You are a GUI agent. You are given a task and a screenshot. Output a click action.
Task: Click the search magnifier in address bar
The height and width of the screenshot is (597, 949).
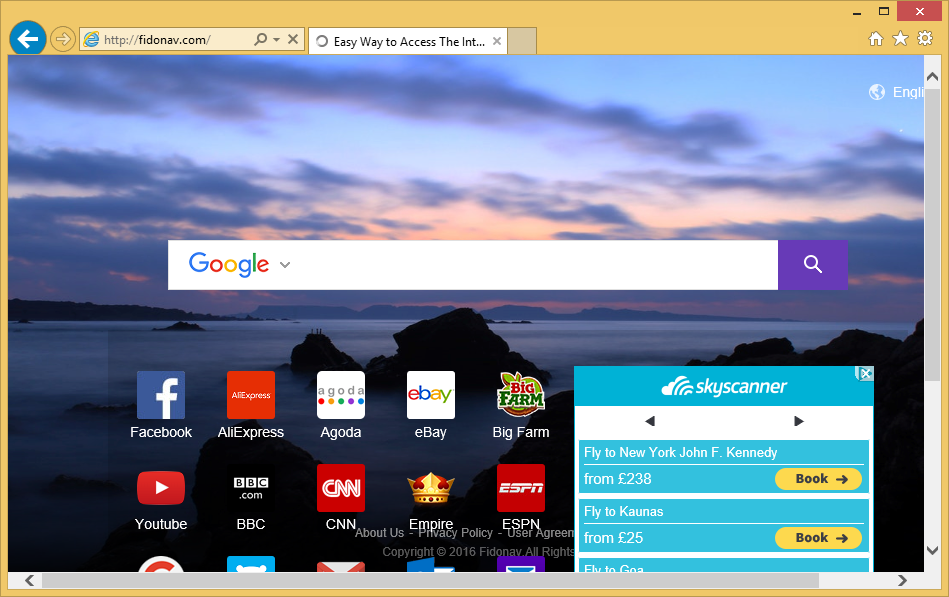(x=260, y=39)
